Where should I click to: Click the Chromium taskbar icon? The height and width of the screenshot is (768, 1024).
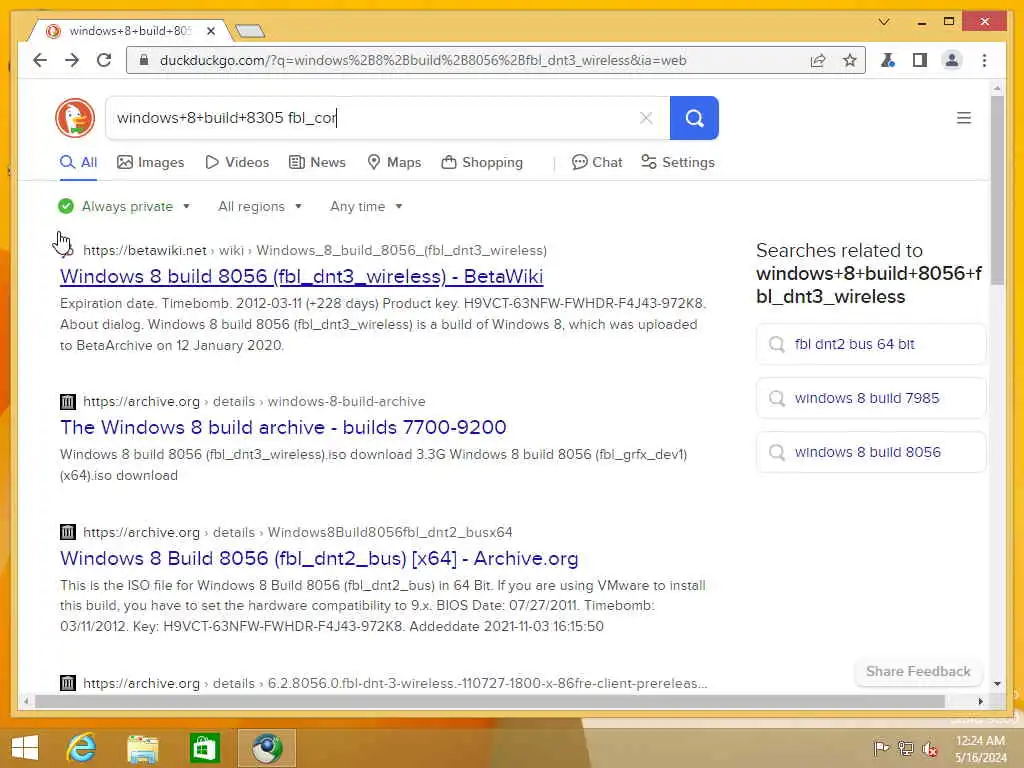[x=266, y=748]
